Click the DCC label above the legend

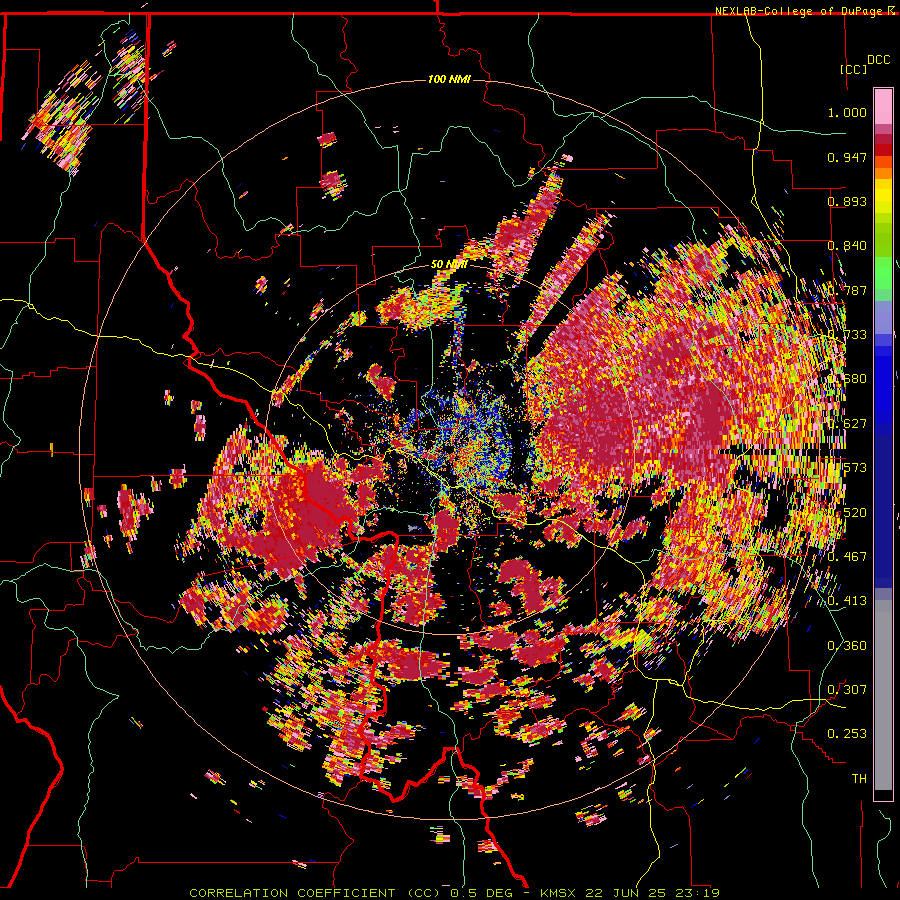(x=878, y=60)
